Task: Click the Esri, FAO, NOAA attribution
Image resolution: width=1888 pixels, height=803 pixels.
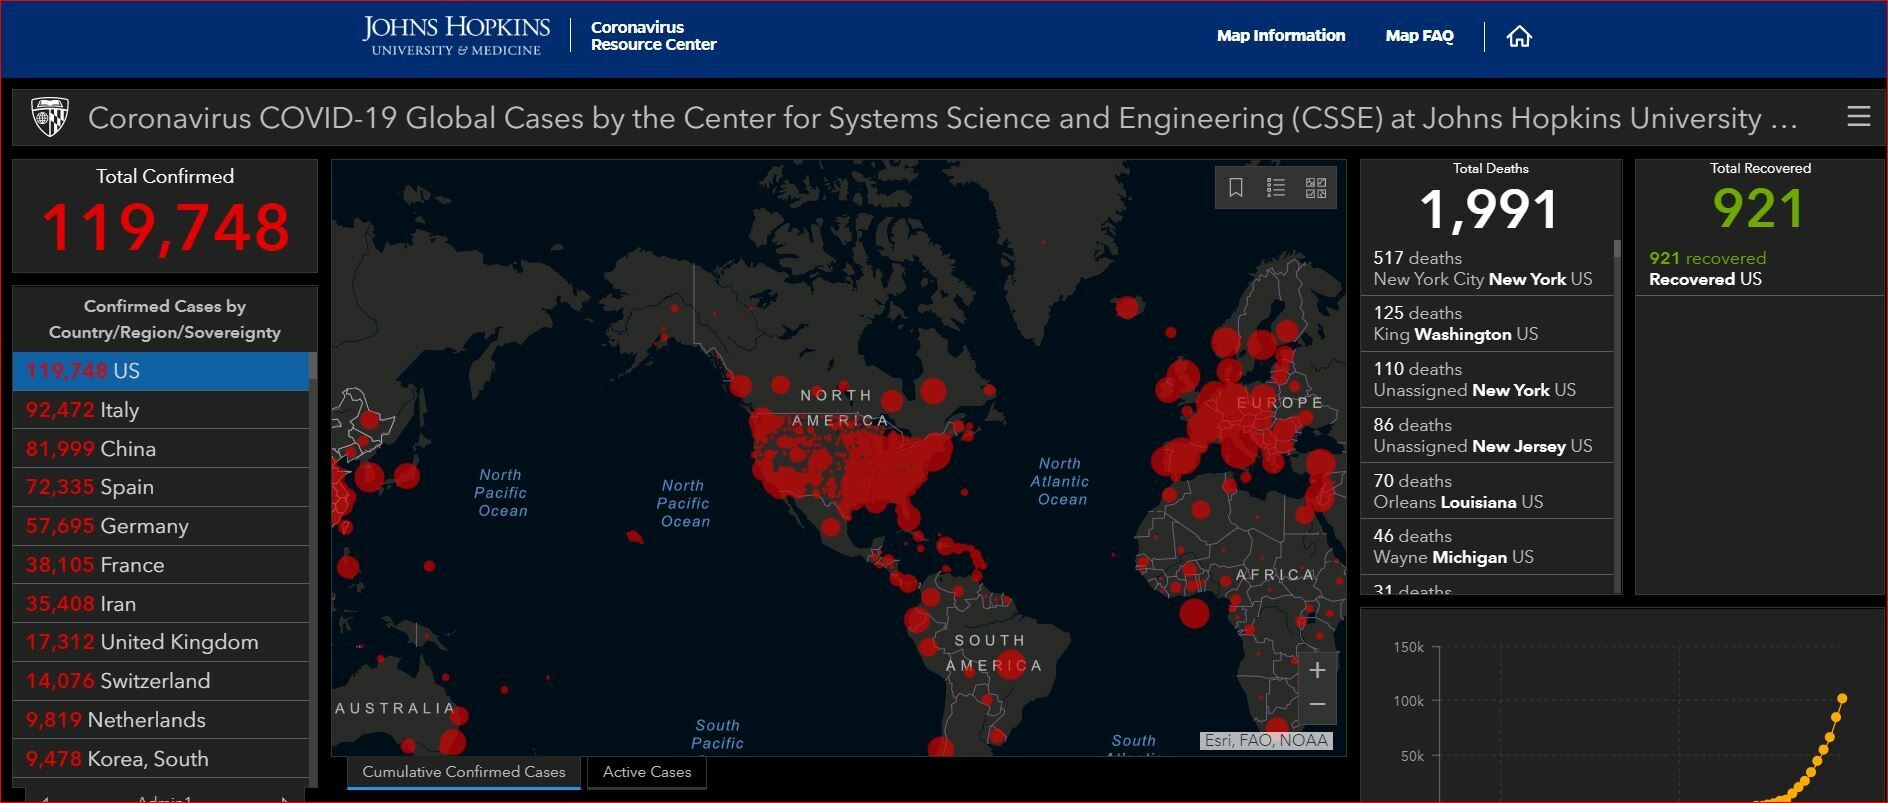Action: [x=1266, y=741]
